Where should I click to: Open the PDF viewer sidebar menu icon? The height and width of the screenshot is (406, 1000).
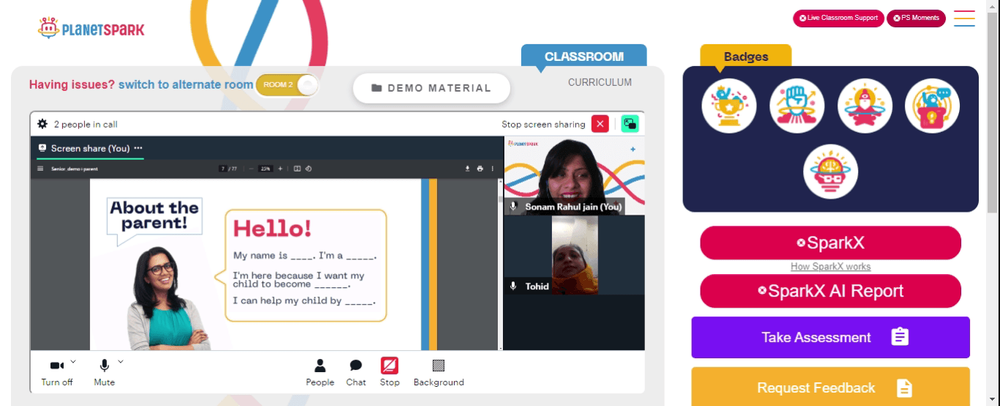click(x=41, y=169)
